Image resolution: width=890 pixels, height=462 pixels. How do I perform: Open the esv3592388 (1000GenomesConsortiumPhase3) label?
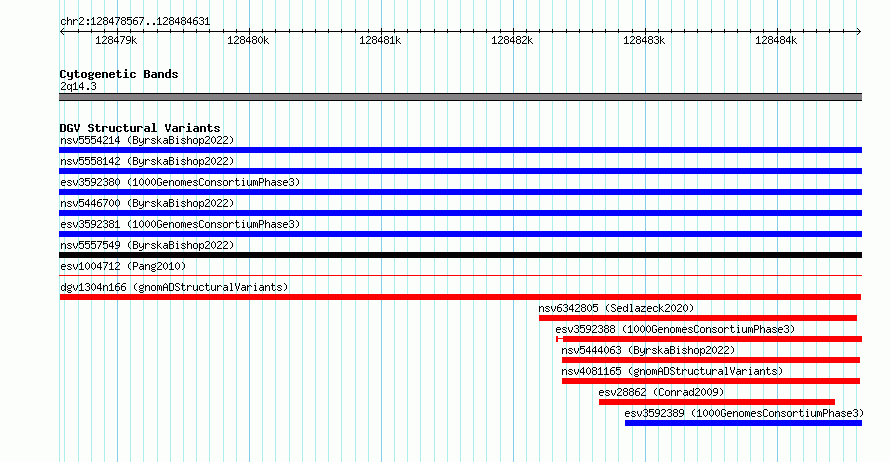pyautogui.click(x=675, y=329)
